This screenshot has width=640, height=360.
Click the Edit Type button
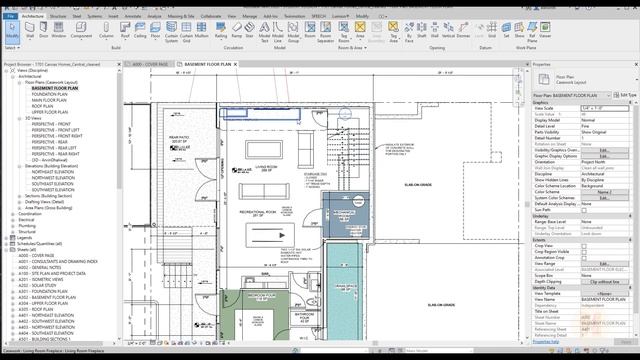[x=625, y=95]
